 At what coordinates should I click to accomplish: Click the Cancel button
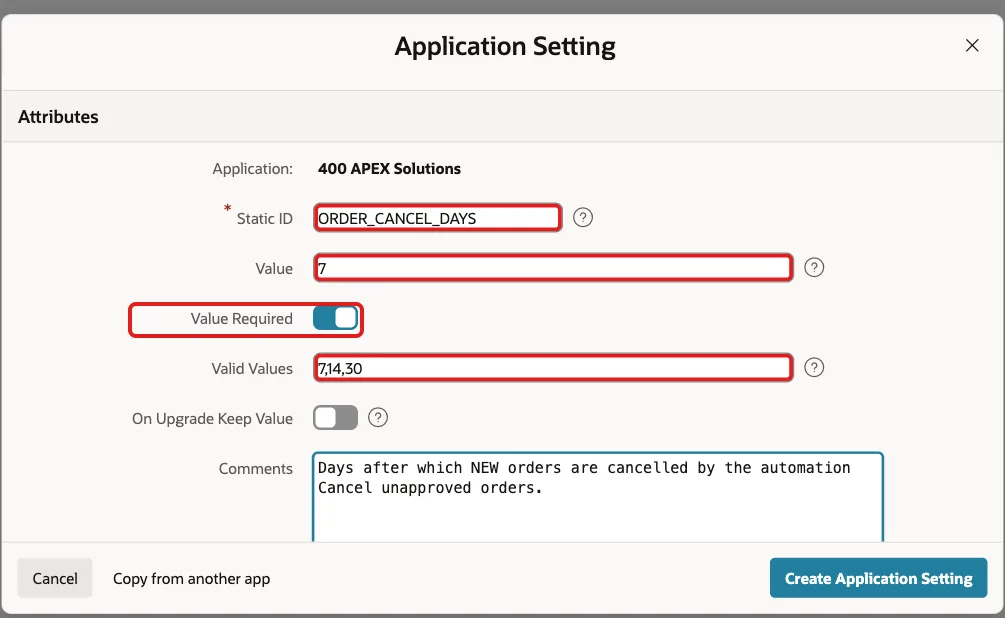(x=55, y=578)
